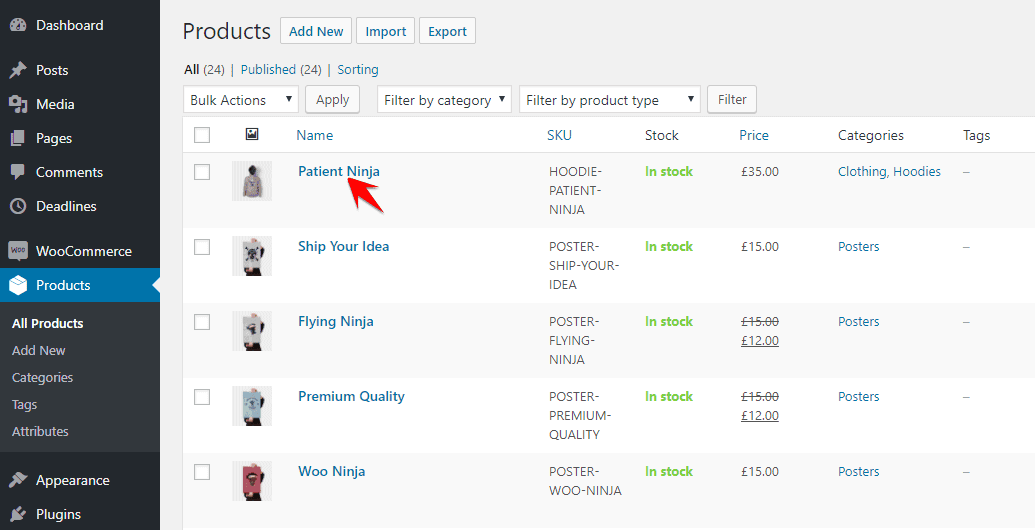The height and width of the screenshot is (530, 1035).
Task: Click the Deadlines clock icon
Action: pos(18,206)
